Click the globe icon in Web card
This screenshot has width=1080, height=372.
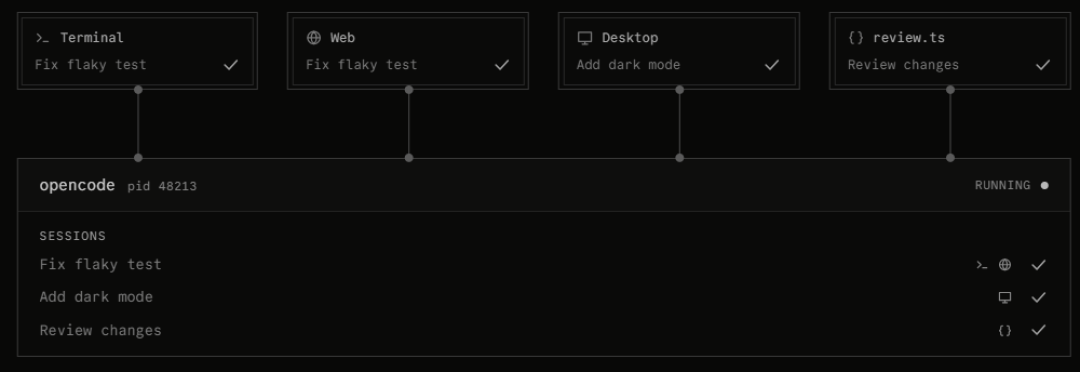tap(313, 38)
